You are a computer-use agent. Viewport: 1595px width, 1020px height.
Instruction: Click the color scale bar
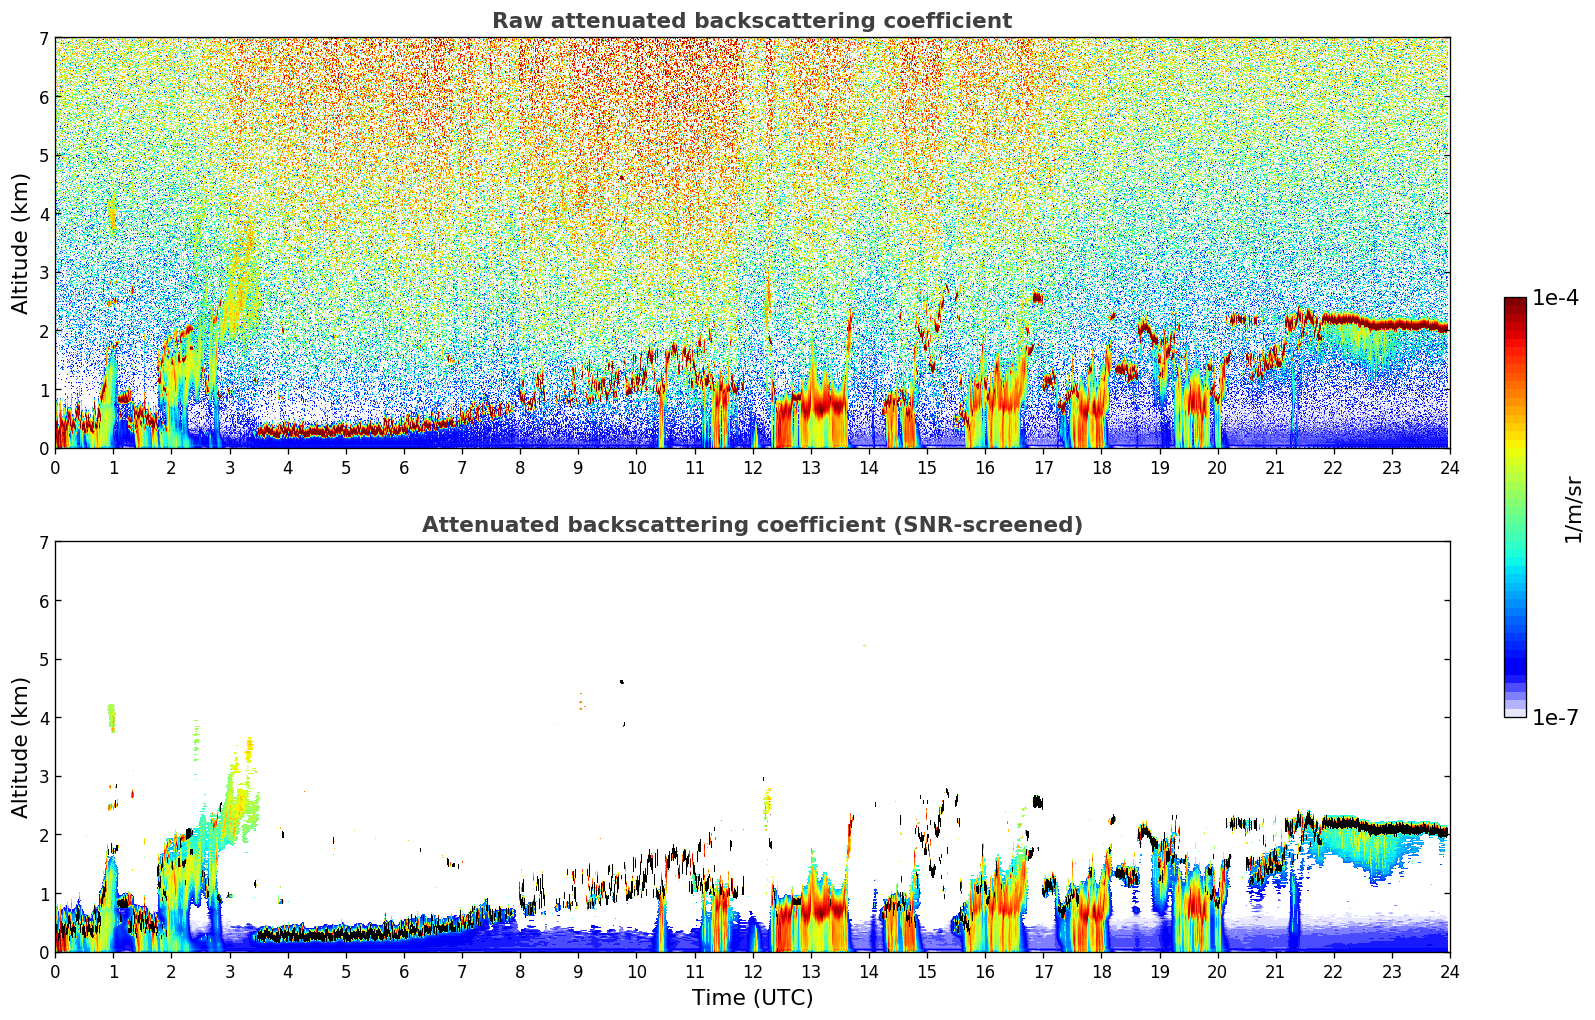click(x=1515, y=507)
